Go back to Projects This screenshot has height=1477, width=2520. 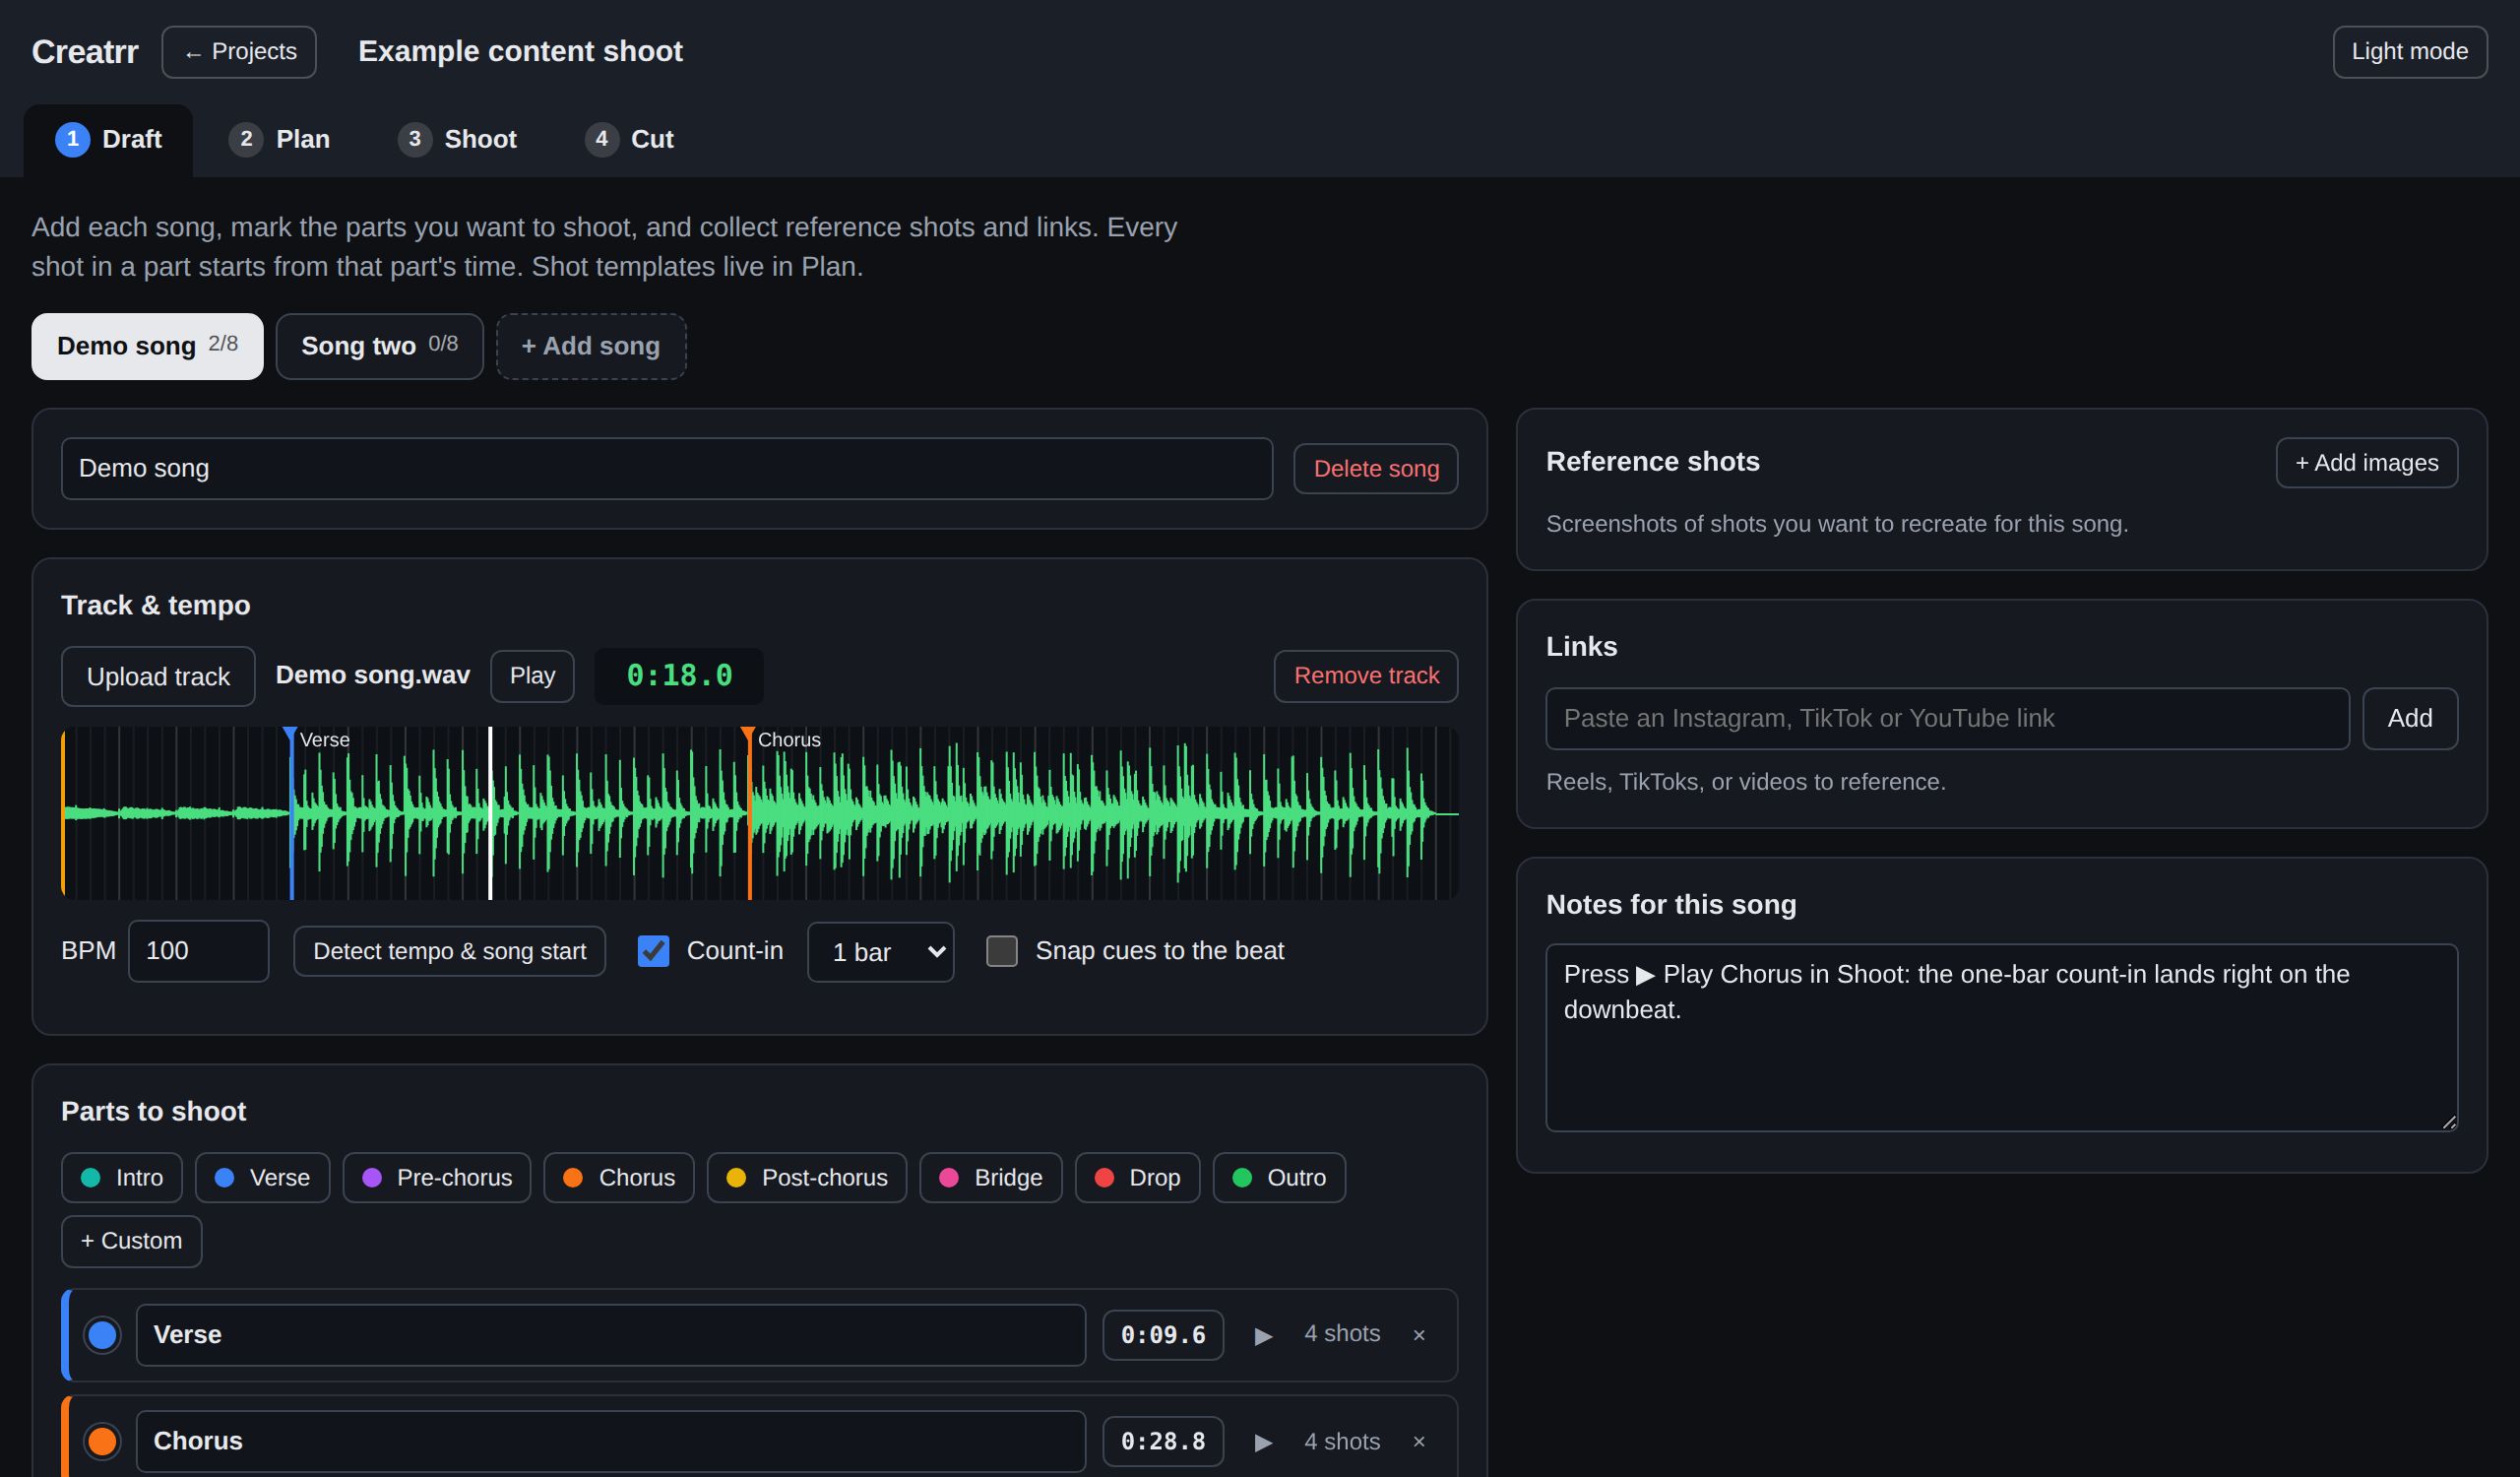point(239,52)
